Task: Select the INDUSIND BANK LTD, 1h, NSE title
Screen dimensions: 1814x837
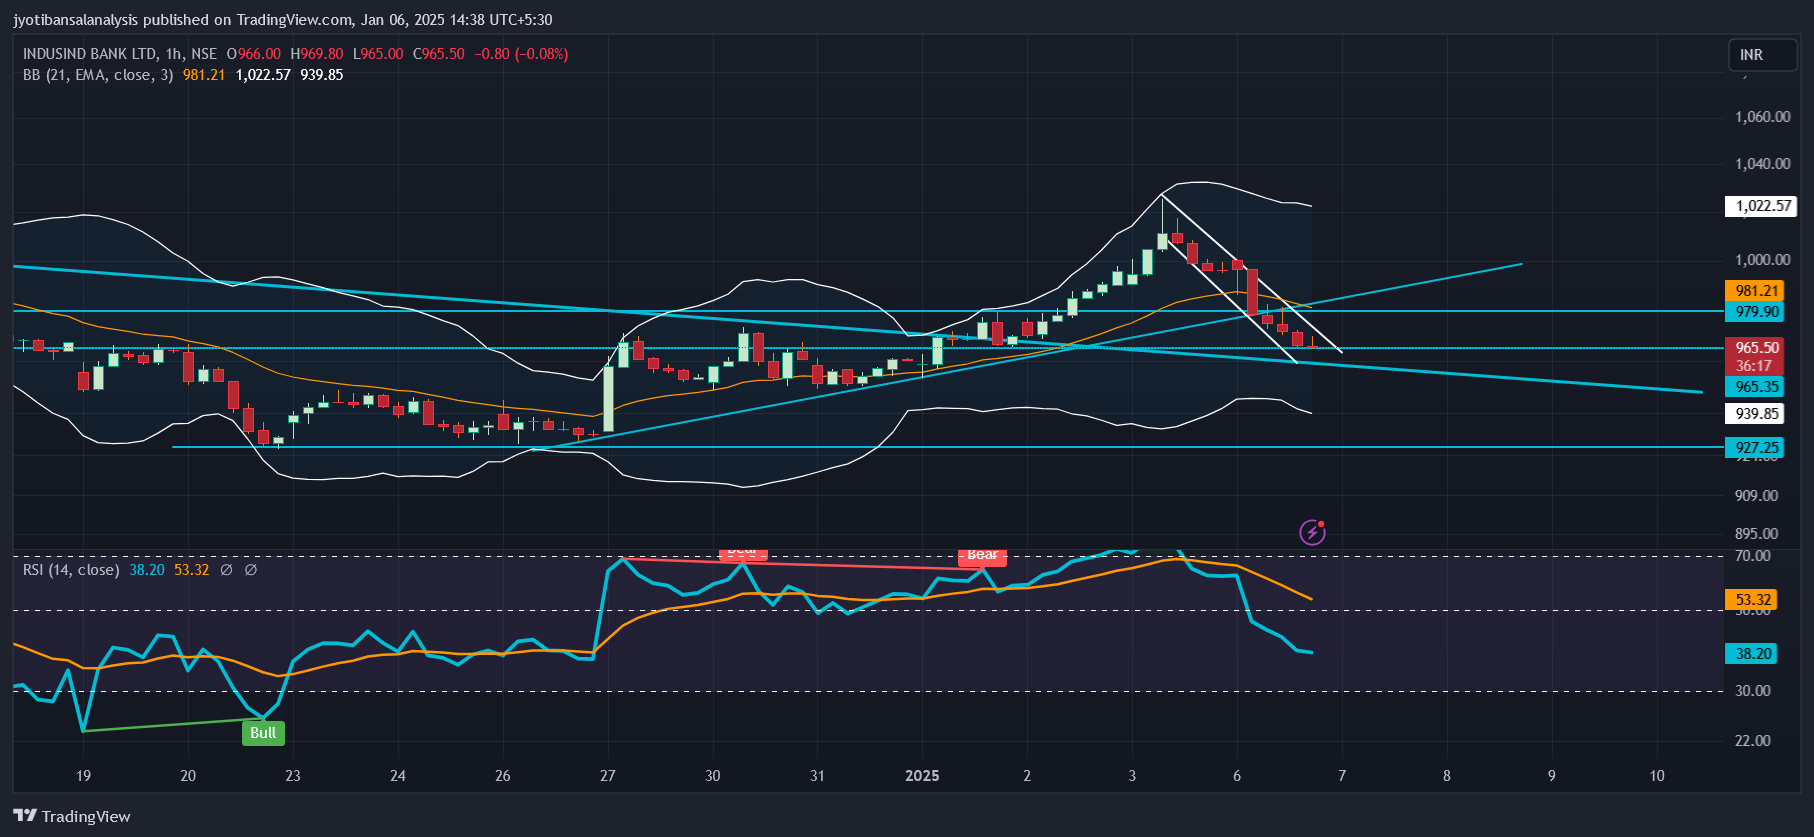Action: coord(120,54)
